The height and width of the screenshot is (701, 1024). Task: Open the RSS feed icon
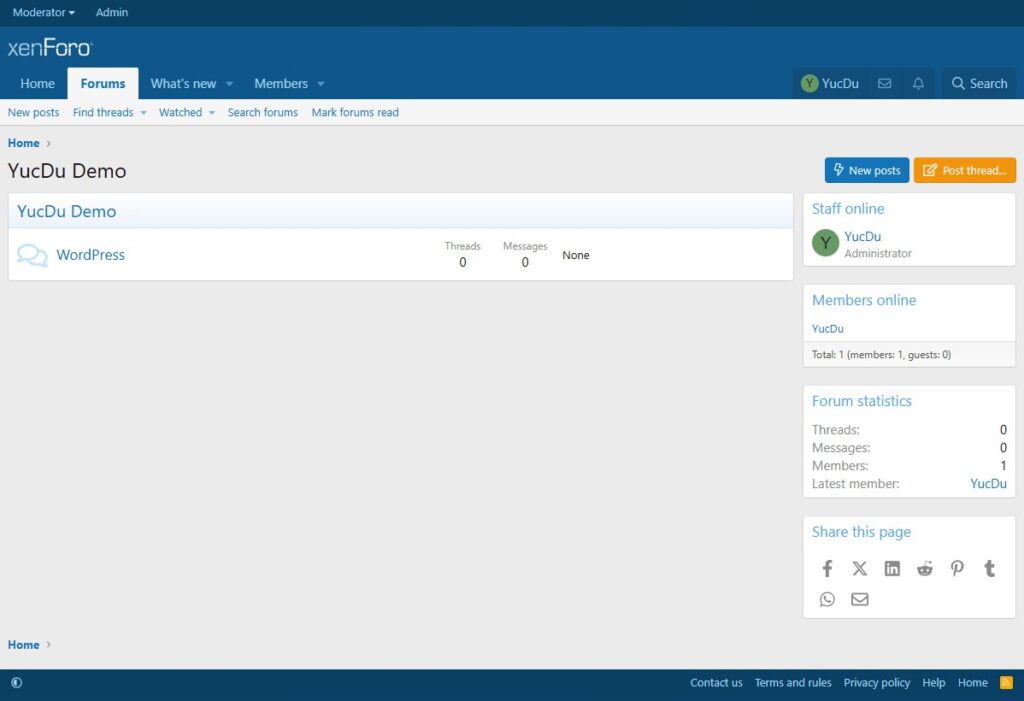click(1006, 683)
